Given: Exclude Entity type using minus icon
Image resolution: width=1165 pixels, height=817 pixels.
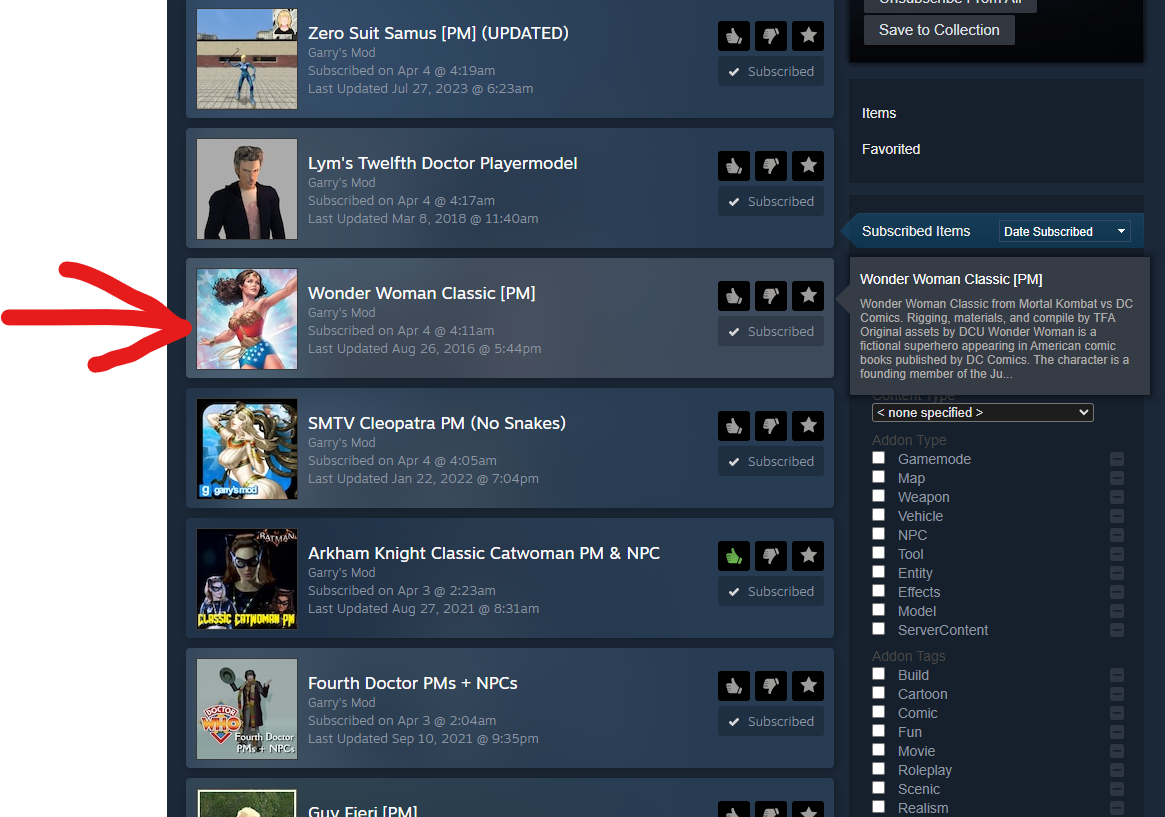Looking at the screenshot, I should [x=1117, y=573].
